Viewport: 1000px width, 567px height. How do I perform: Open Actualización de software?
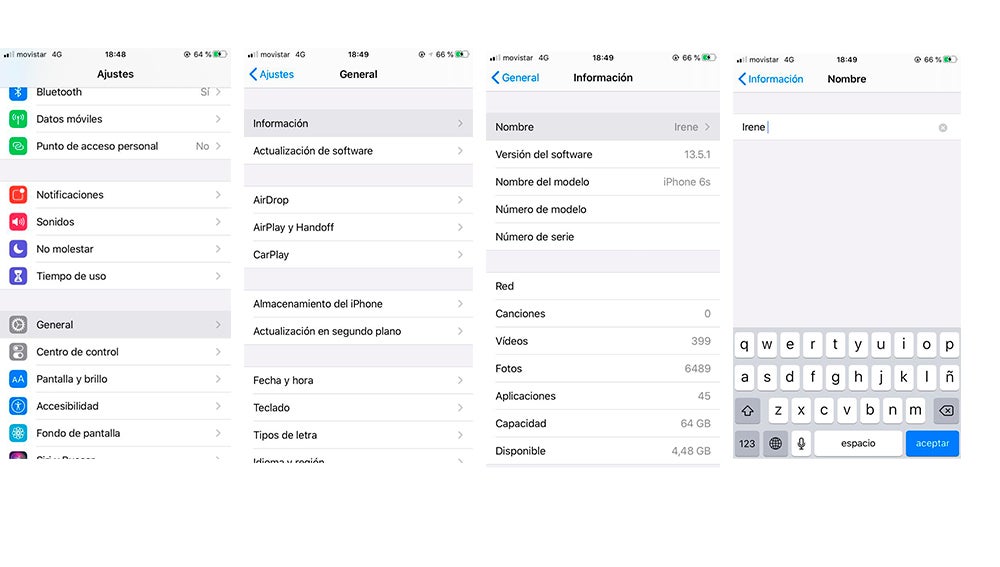358,151
